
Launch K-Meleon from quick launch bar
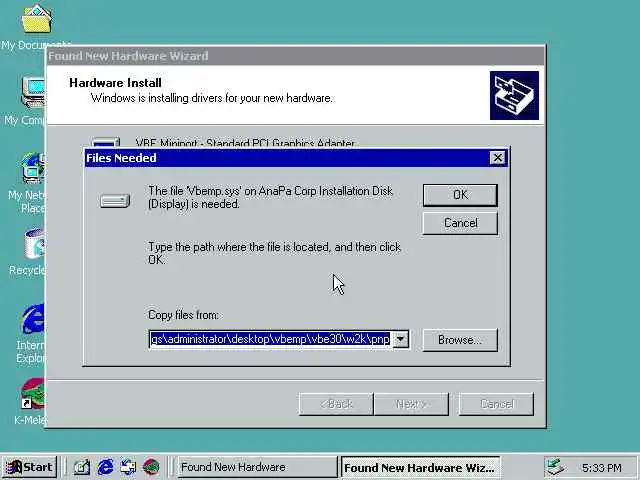(151, 467)
